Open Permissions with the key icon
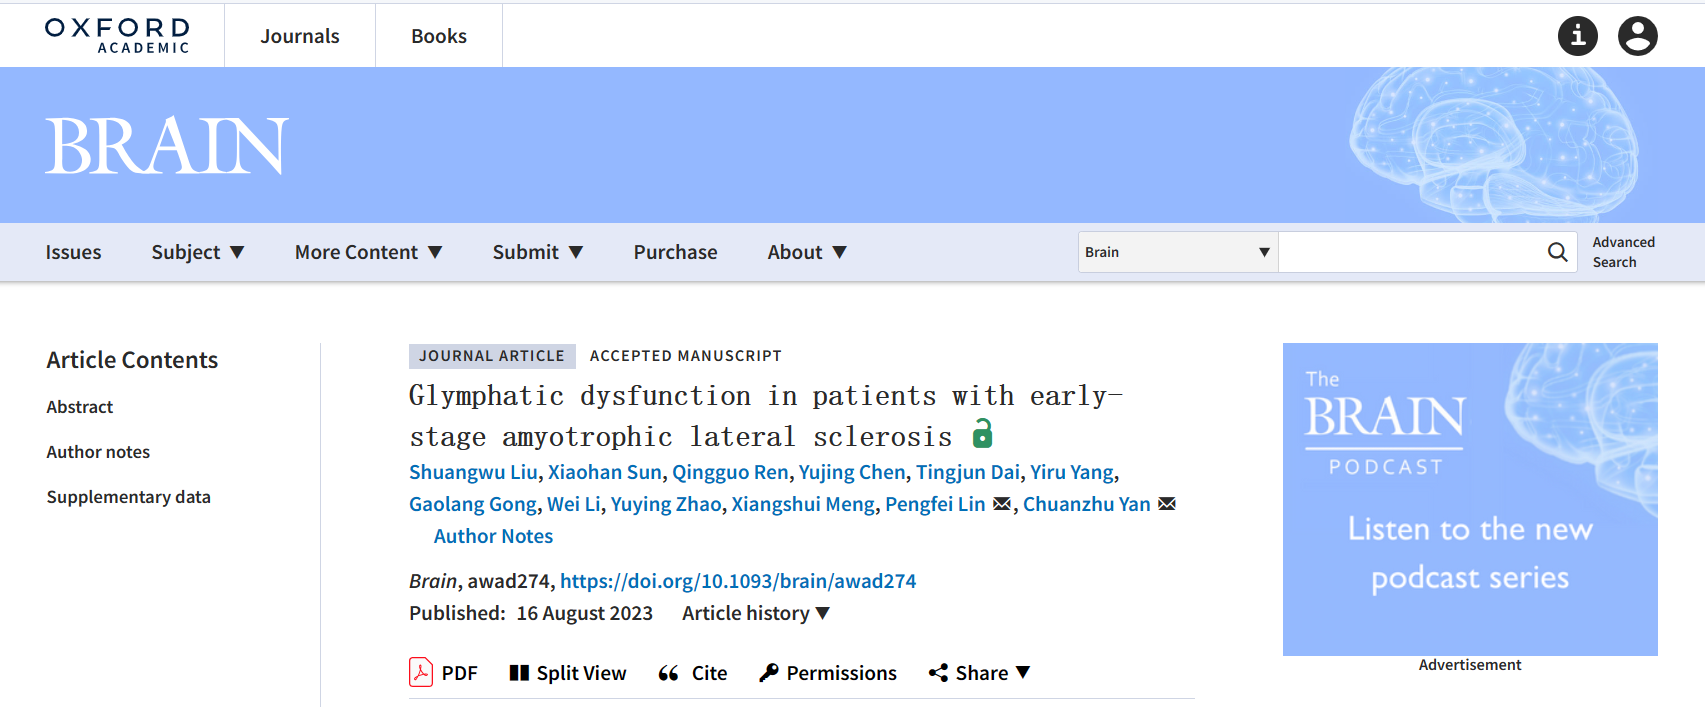Viewport: 1705px width, 707px height. 828,673
